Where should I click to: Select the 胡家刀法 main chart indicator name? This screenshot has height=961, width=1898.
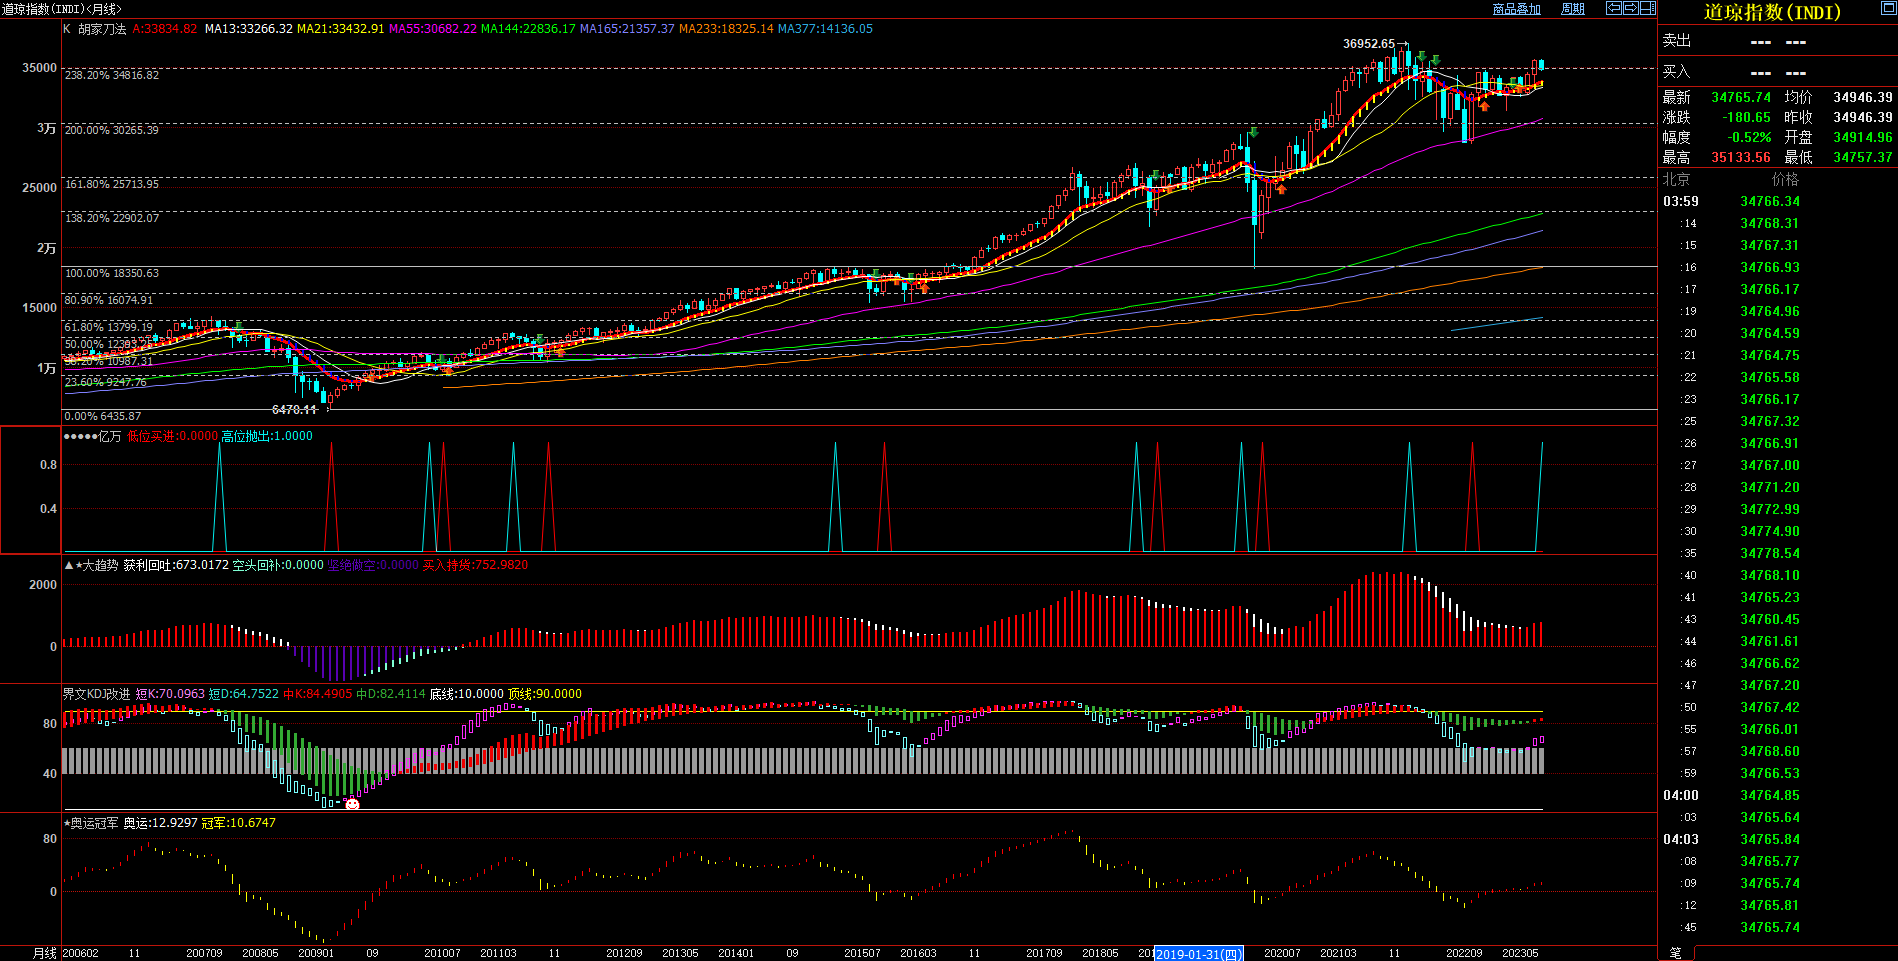[102, 29]
